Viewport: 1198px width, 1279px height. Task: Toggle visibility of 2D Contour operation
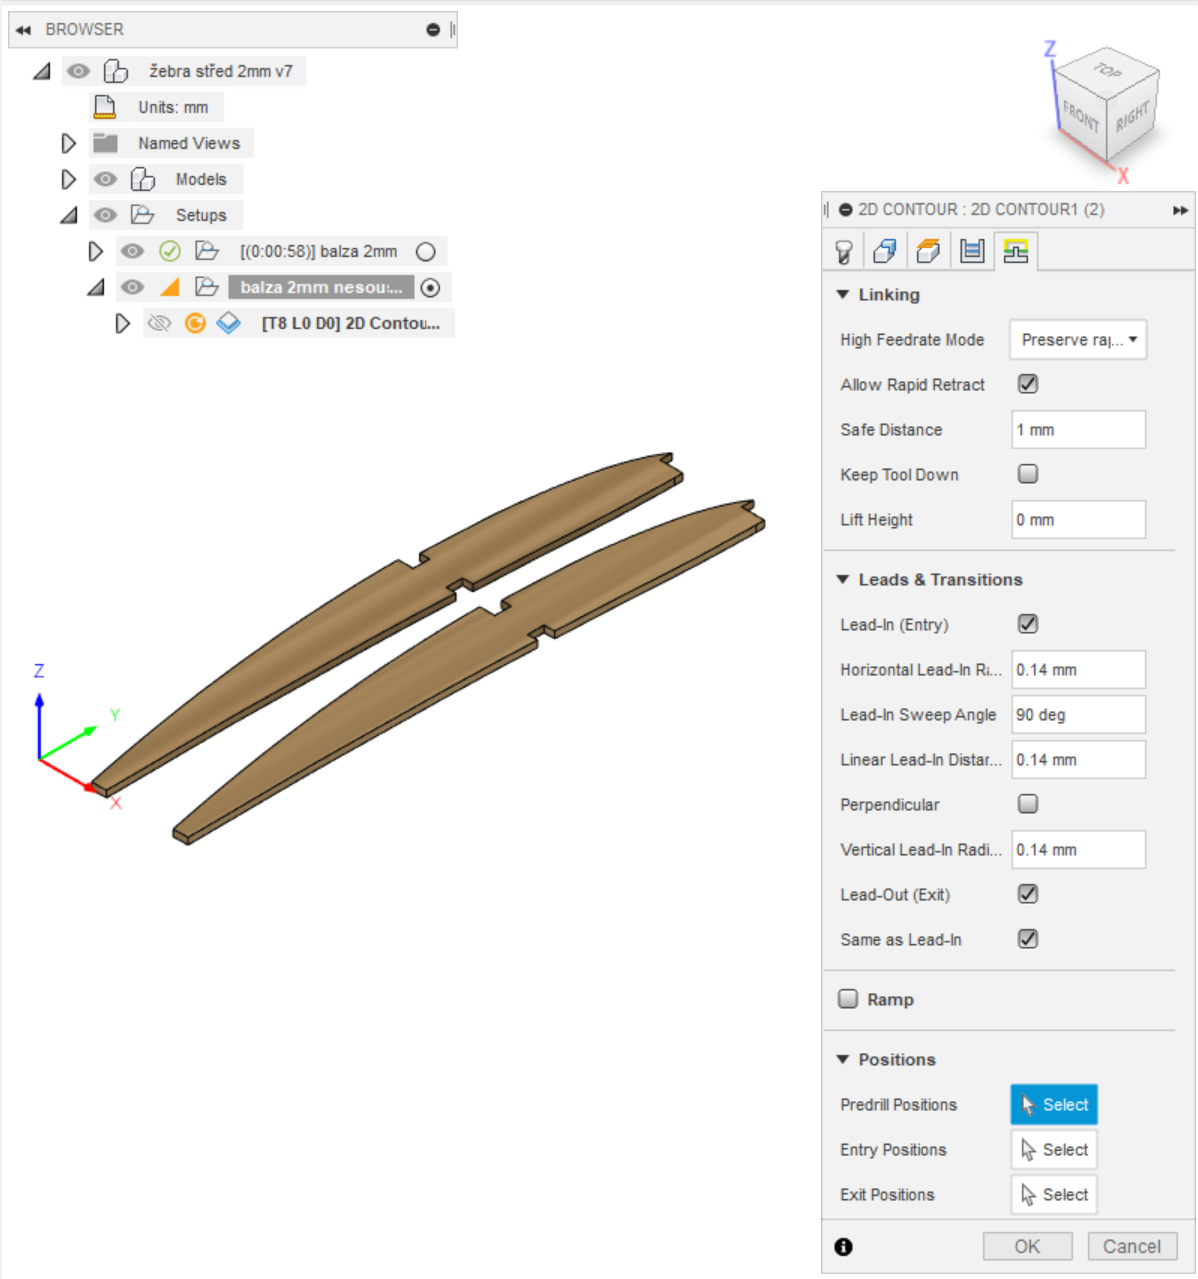click(159, 323)
